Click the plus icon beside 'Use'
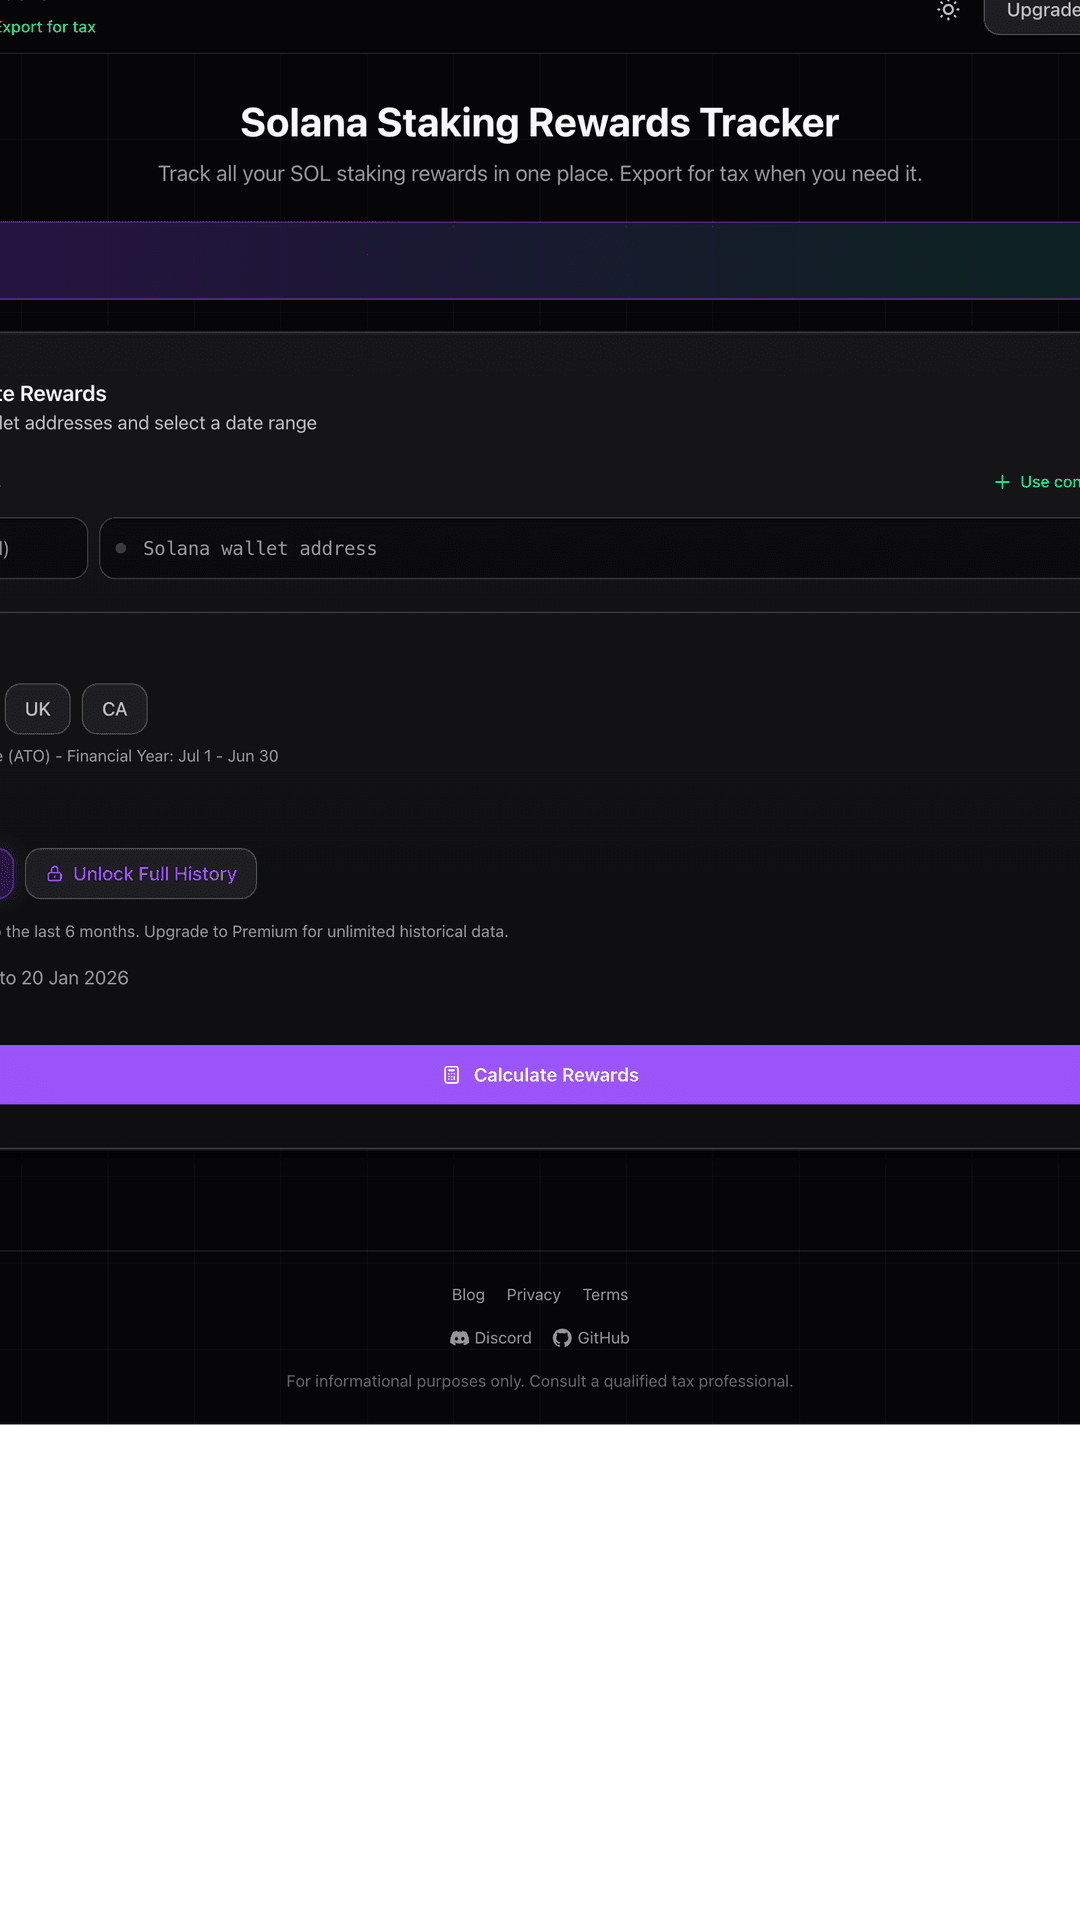1080x1920 pixels. (x=1002, y=482)
